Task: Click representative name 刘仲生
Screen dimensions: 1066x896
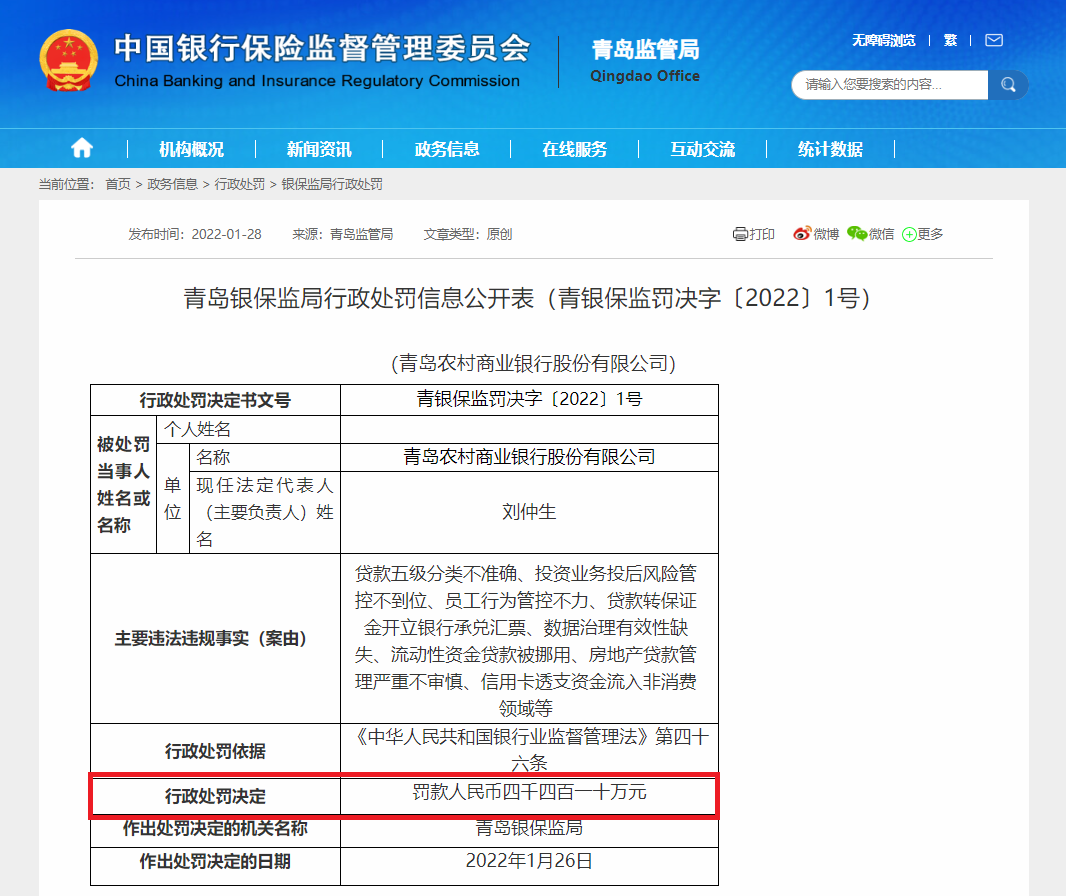Action: (529, 512)
